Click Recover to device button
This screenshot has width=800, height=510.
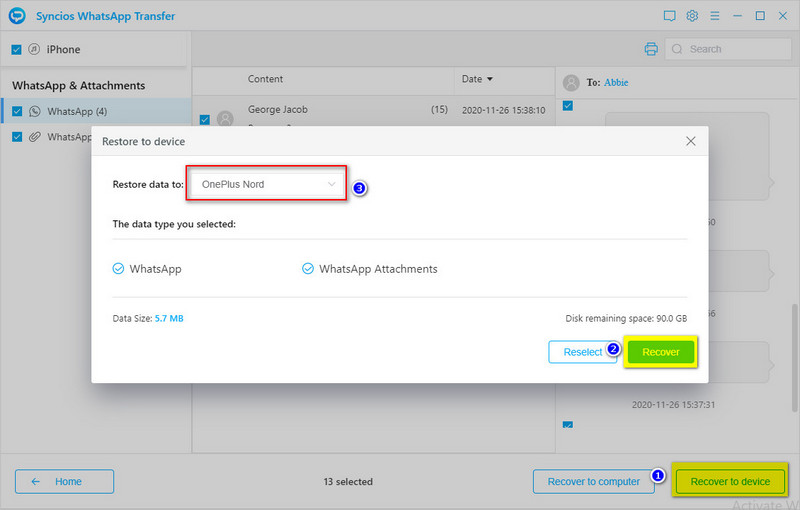(x=730, y=481)
